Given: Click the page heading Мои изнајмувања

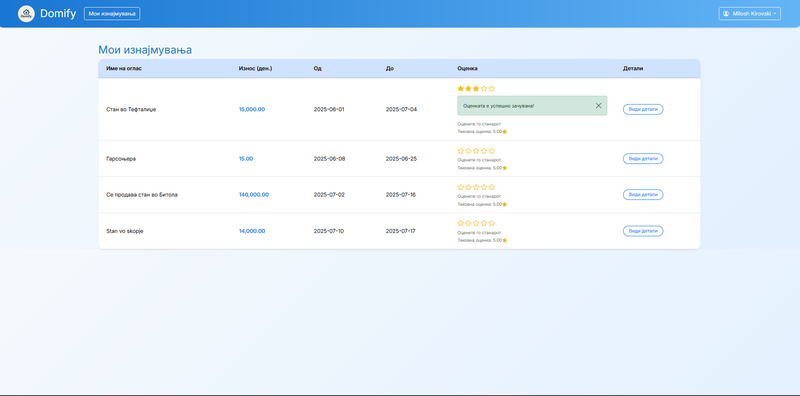Looking at the screenshot, I should (145, 50).
